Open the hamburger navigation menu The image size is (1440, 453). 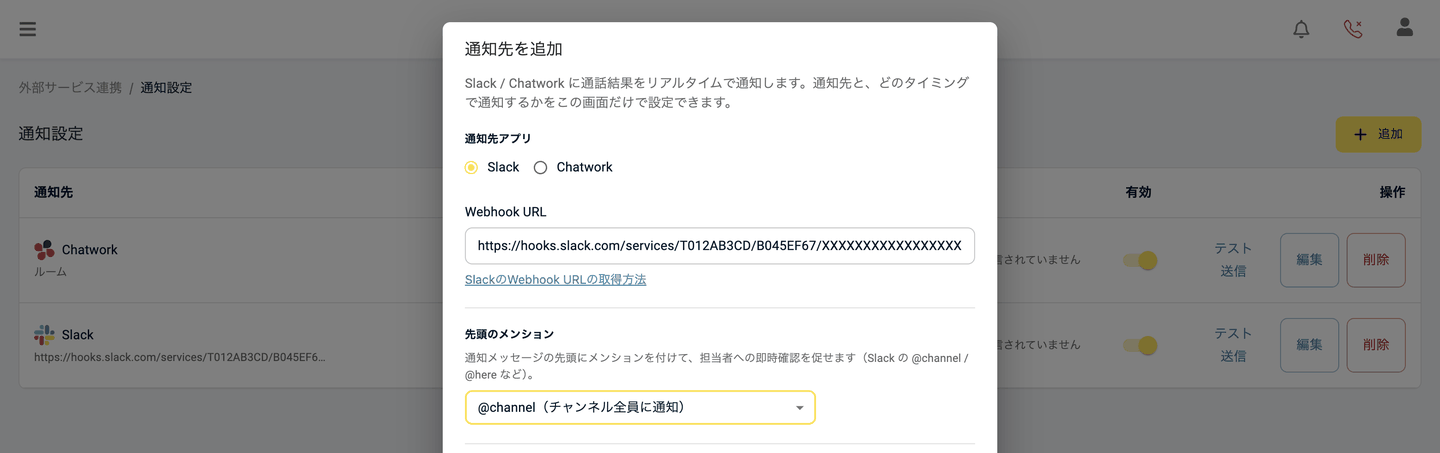(28, 28)
